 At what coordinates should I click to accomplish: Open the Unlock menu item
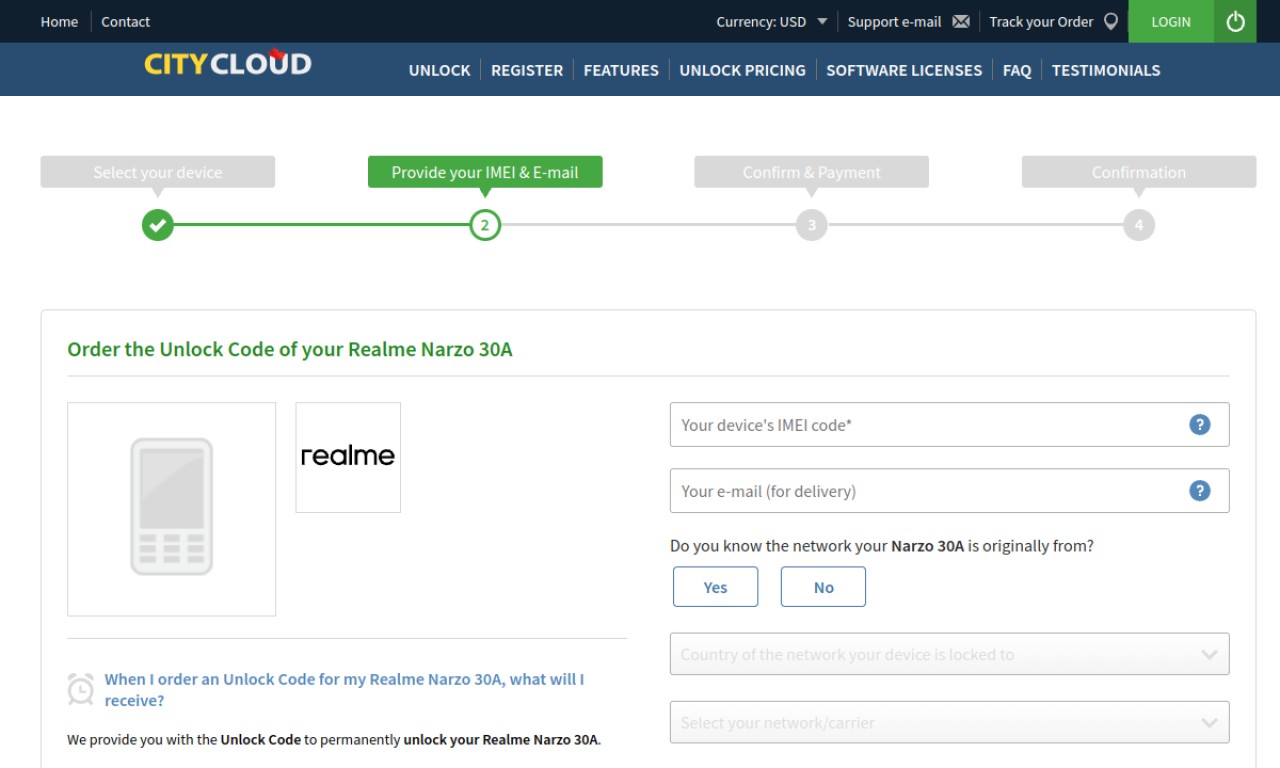439,70
